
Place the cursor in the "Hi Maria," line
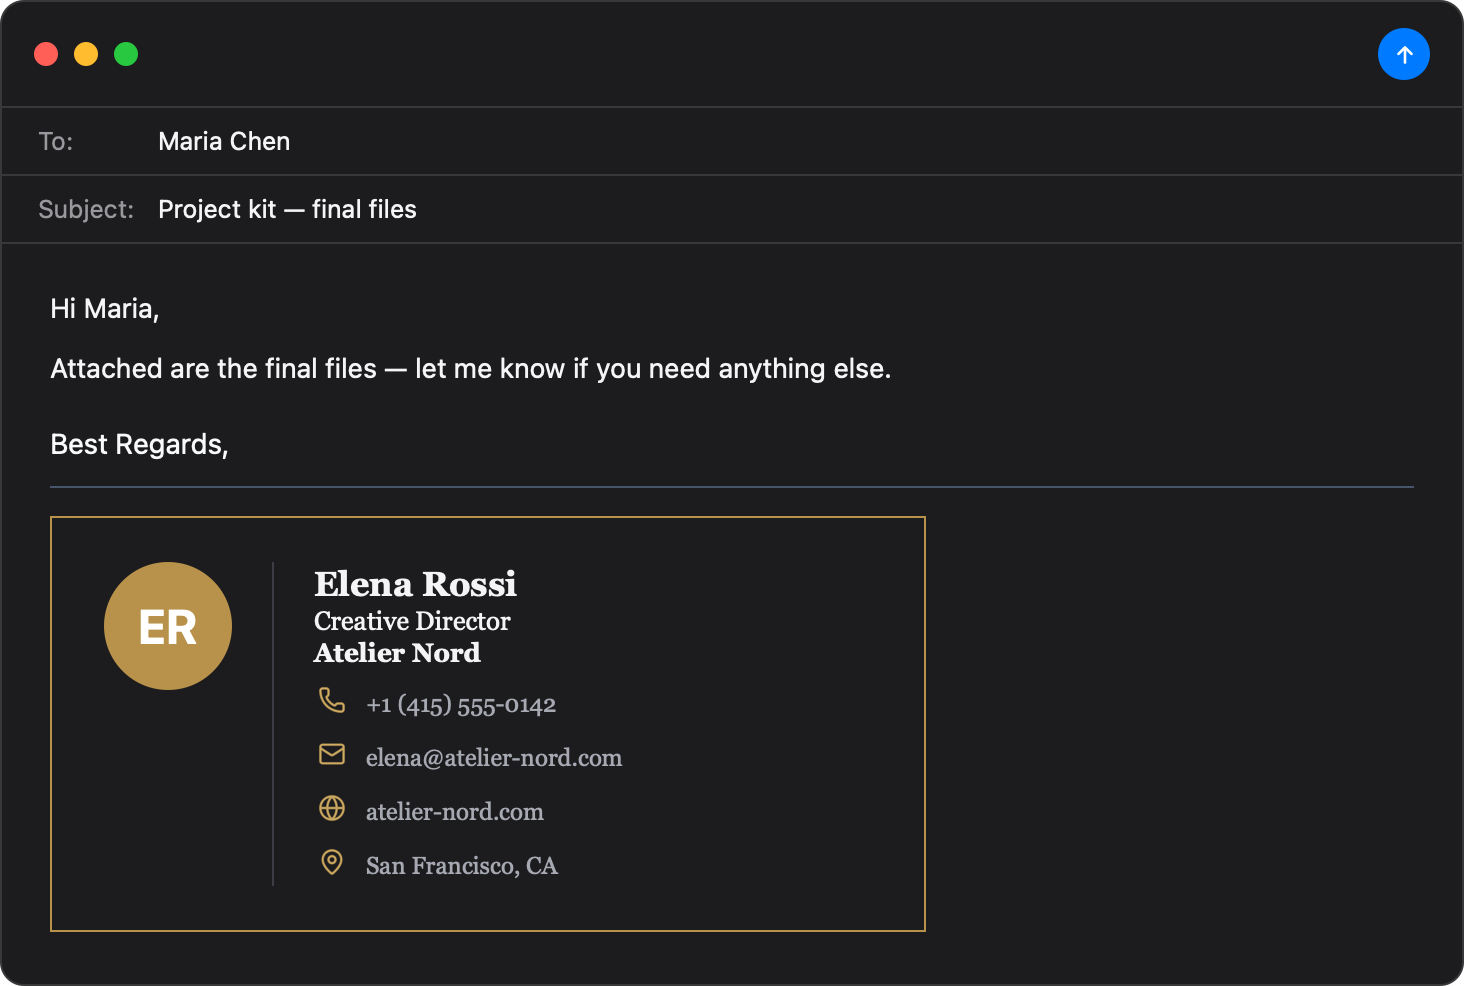point(105,309)
